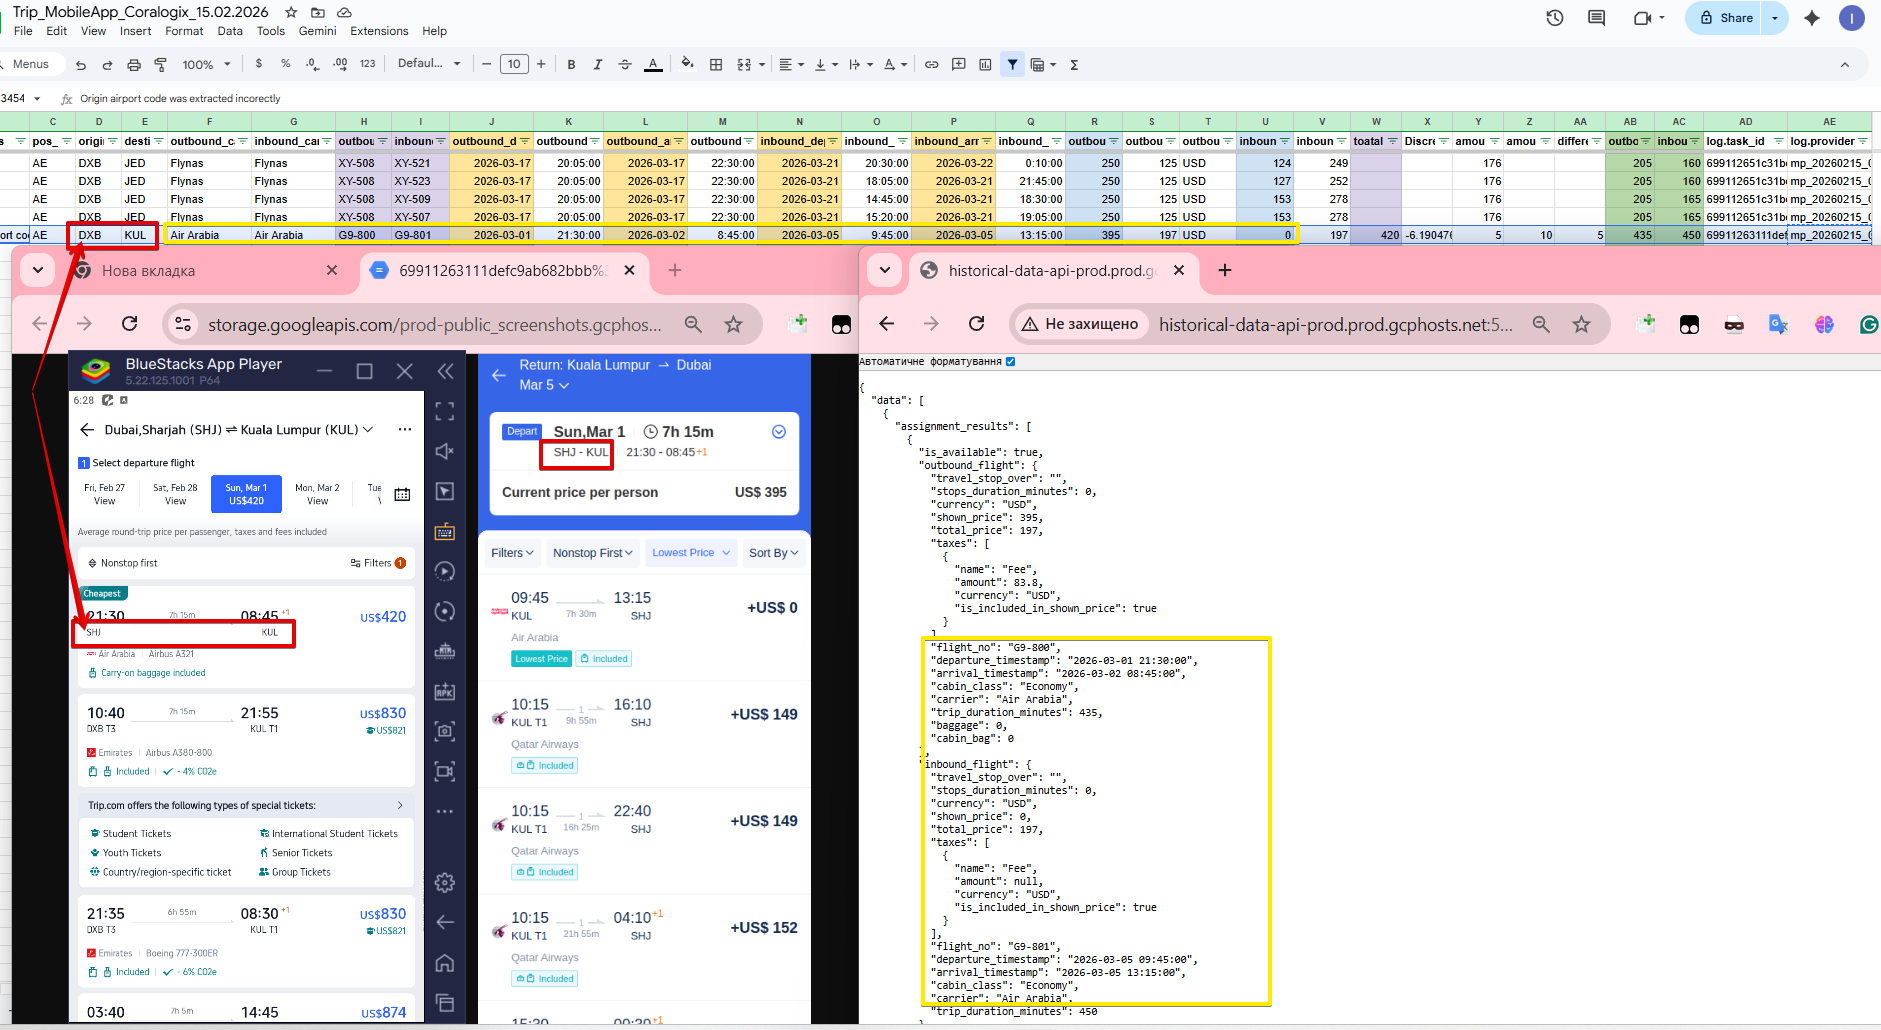Open the Data menu
Screen dimensions: 1881x1030
(x=230, y=31)
